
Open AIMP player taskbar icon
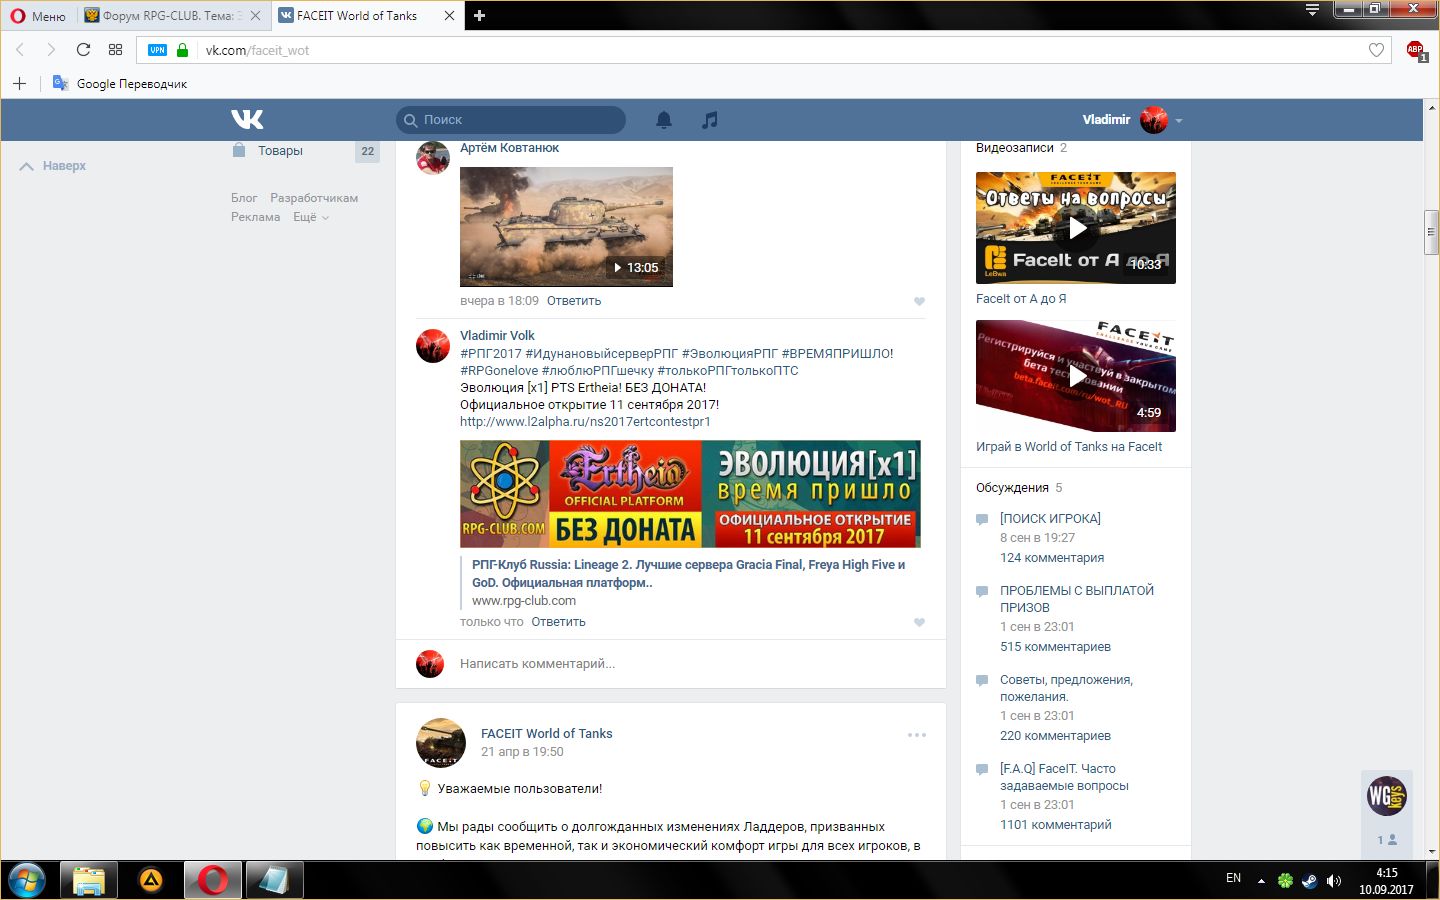tap(151, 880)
